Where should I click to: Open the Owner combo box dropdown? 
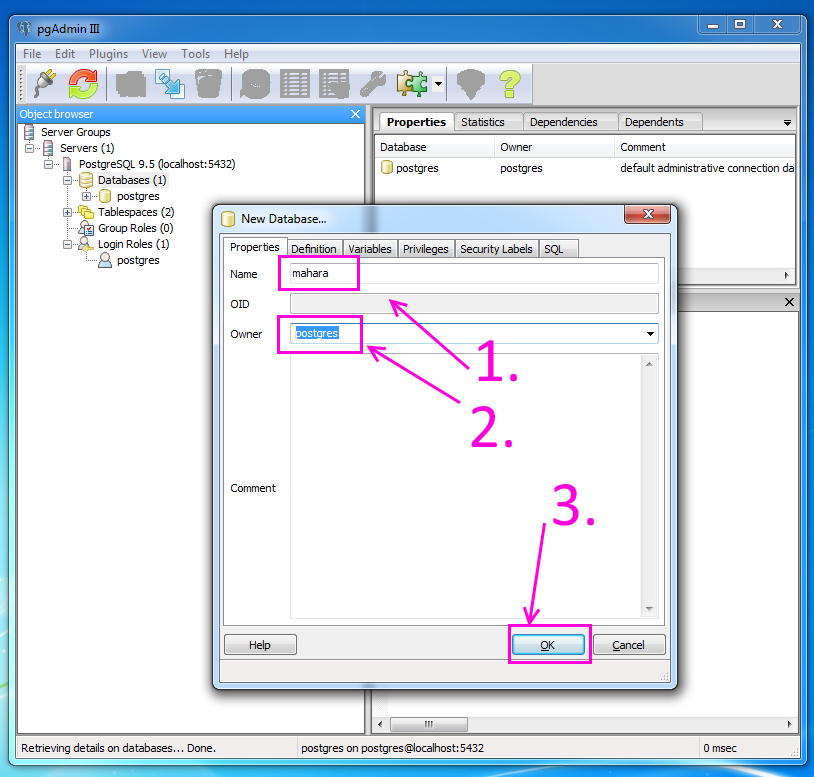650,334
